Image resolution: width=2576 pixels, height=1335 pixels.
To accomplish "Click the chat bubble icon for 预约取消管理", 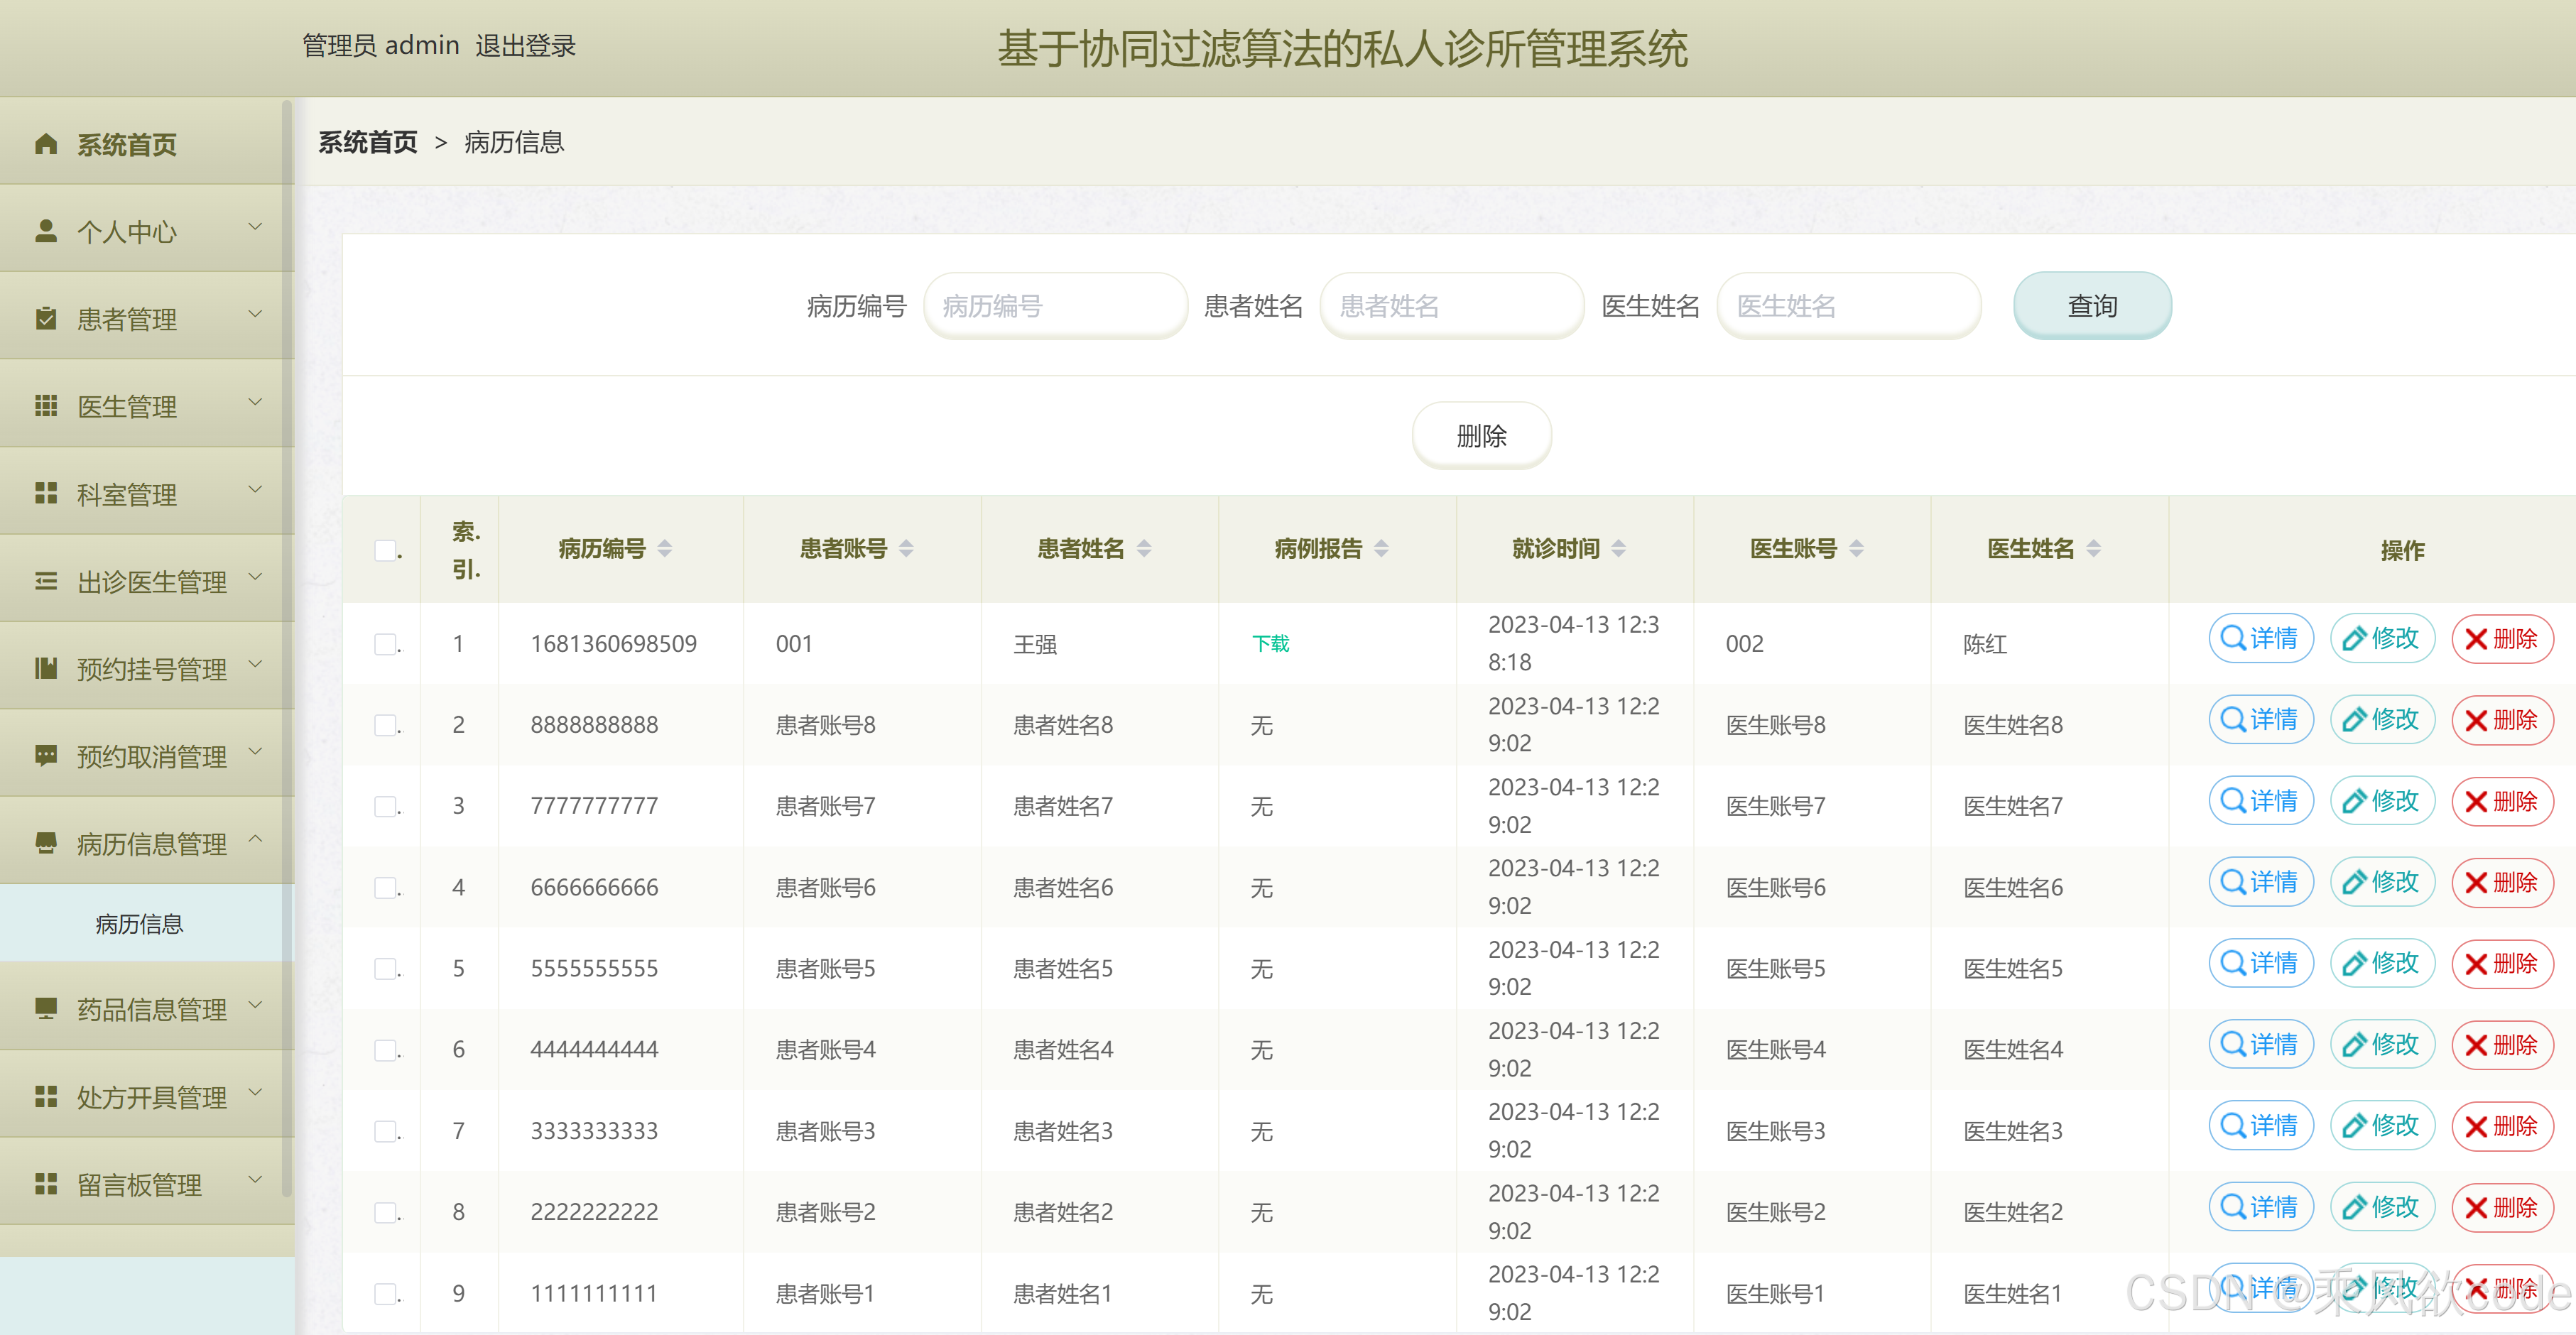I will point(46,755).
